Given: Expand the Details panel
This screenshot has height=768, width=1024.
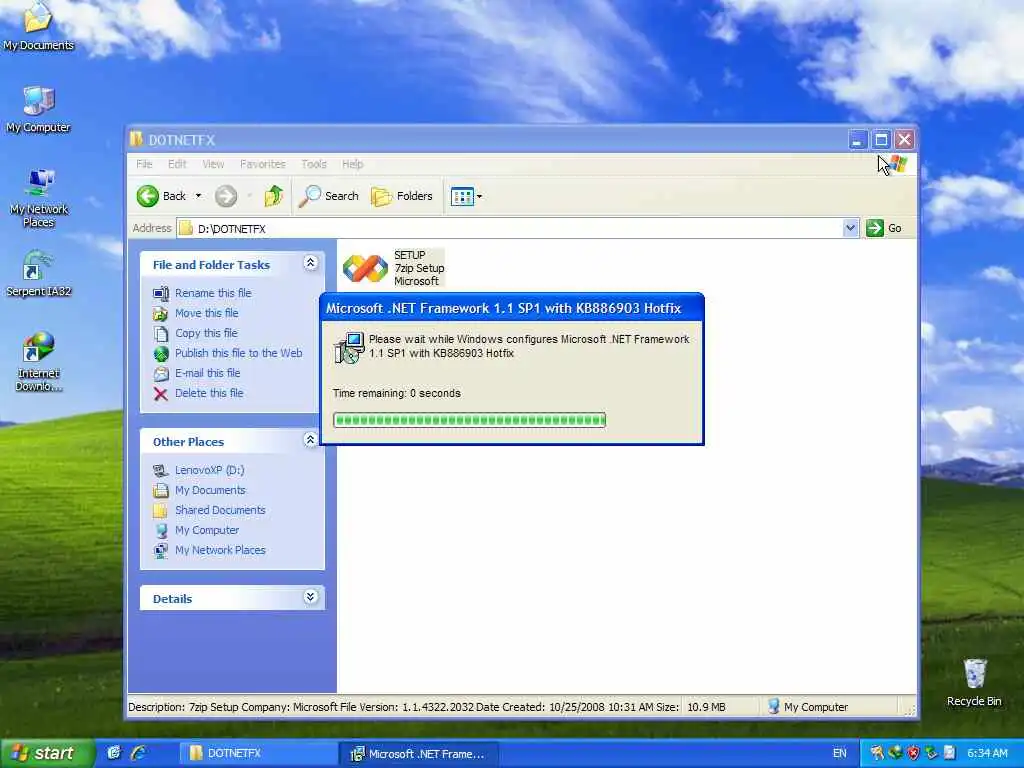Looking at the screenshot, I should (310, 596).
